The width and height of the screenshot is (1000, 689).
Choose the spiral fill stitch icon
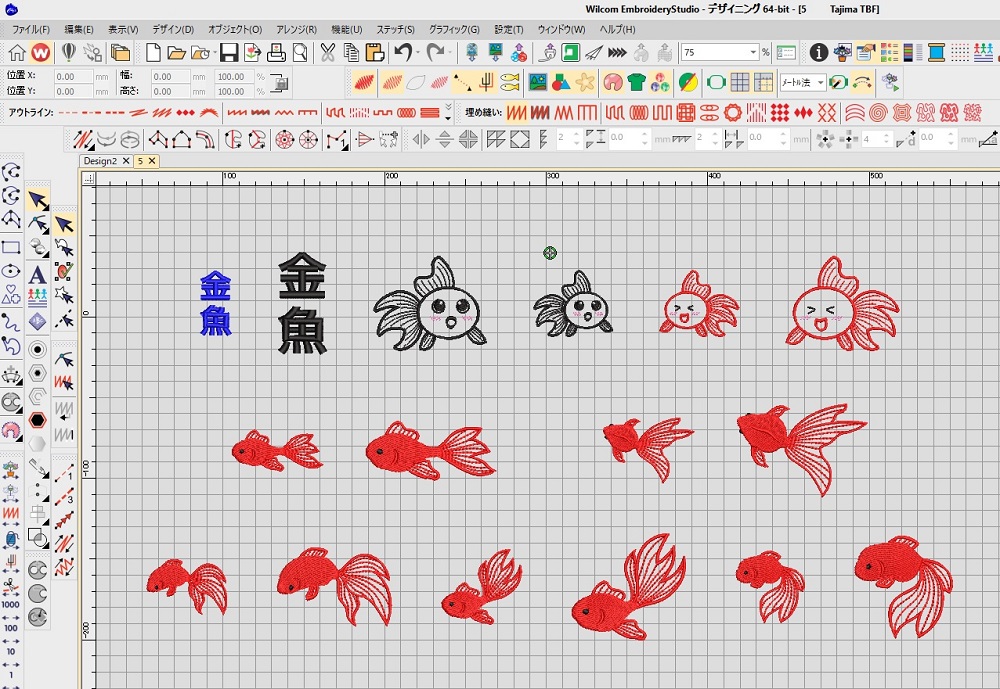pos(878,113)
